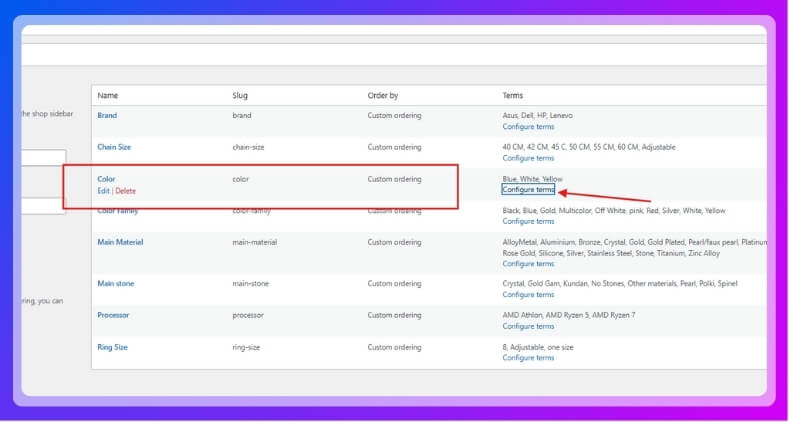Click the Terms column header

513,96
